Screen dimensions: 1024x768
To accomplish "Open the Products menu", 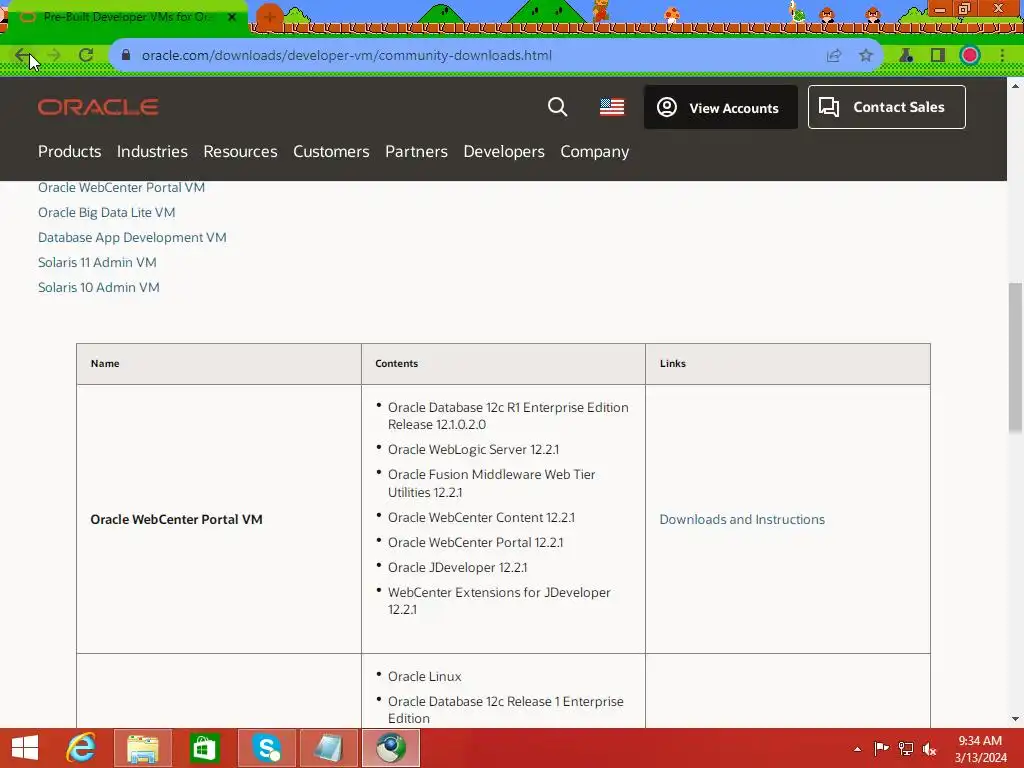I will (x=69, y=152).
